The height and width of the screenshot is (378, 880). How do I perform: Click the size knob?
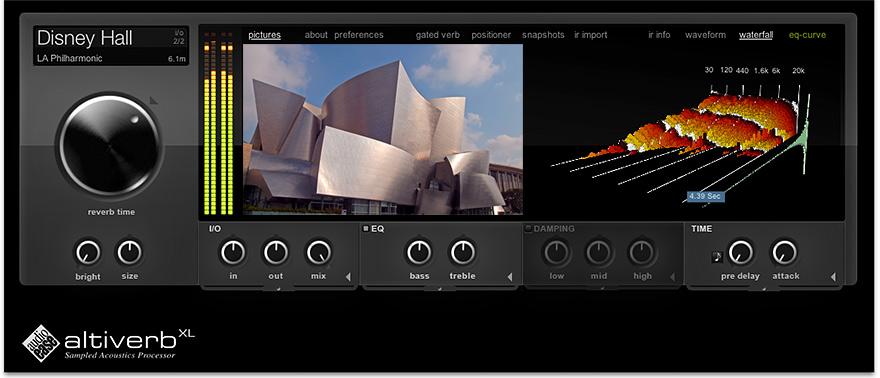coord(130,253)
